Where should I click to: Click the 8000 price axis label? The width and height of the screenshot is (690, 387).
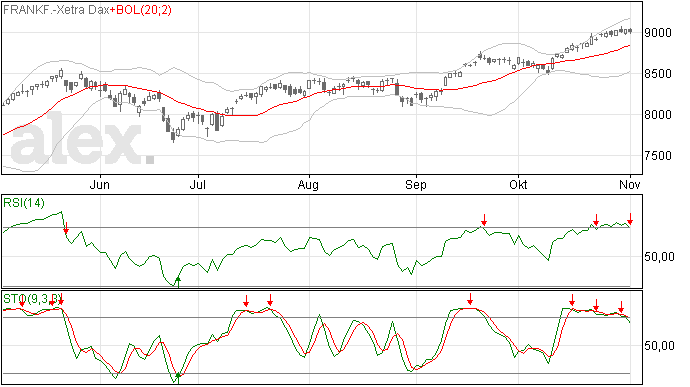coord(658,114)
